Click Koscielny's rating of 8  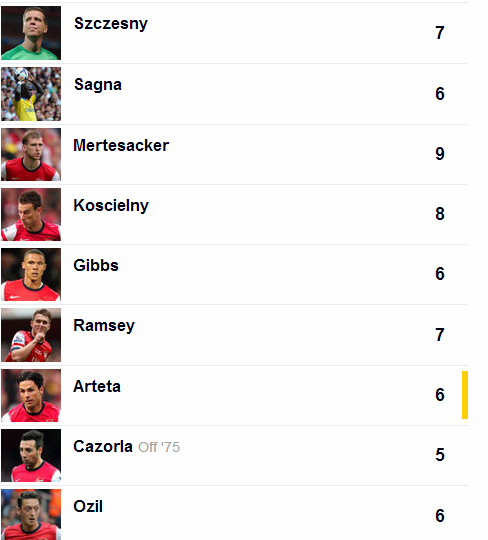click(440, 214)
